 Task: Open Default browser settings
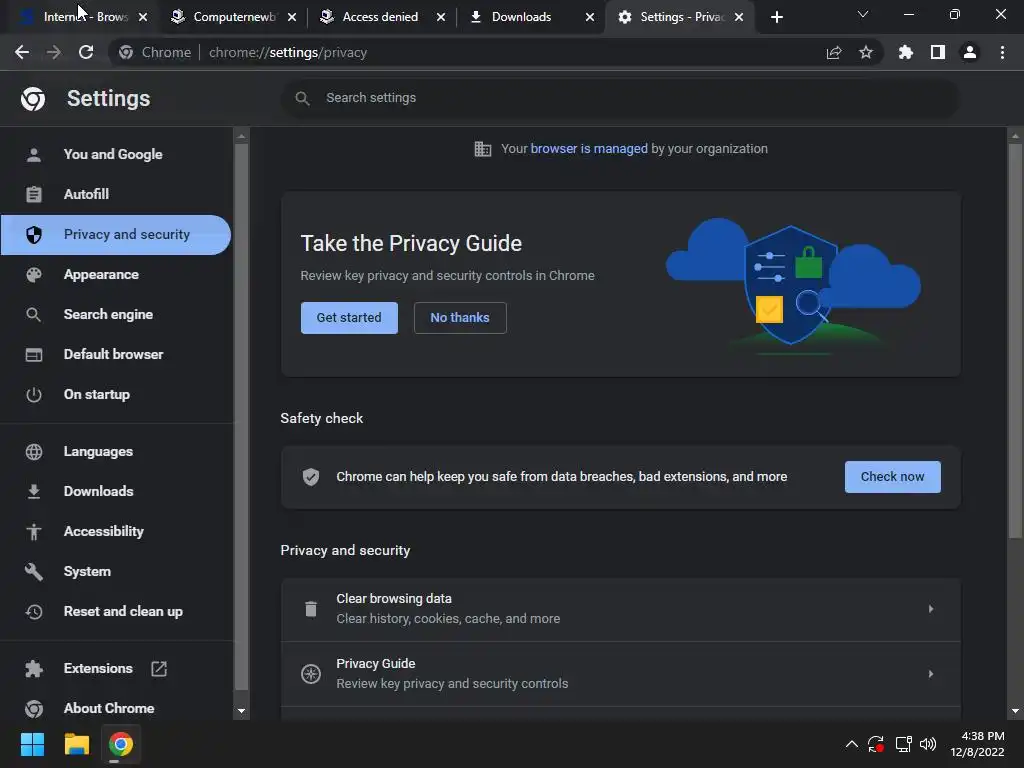(x=116, y=354)
